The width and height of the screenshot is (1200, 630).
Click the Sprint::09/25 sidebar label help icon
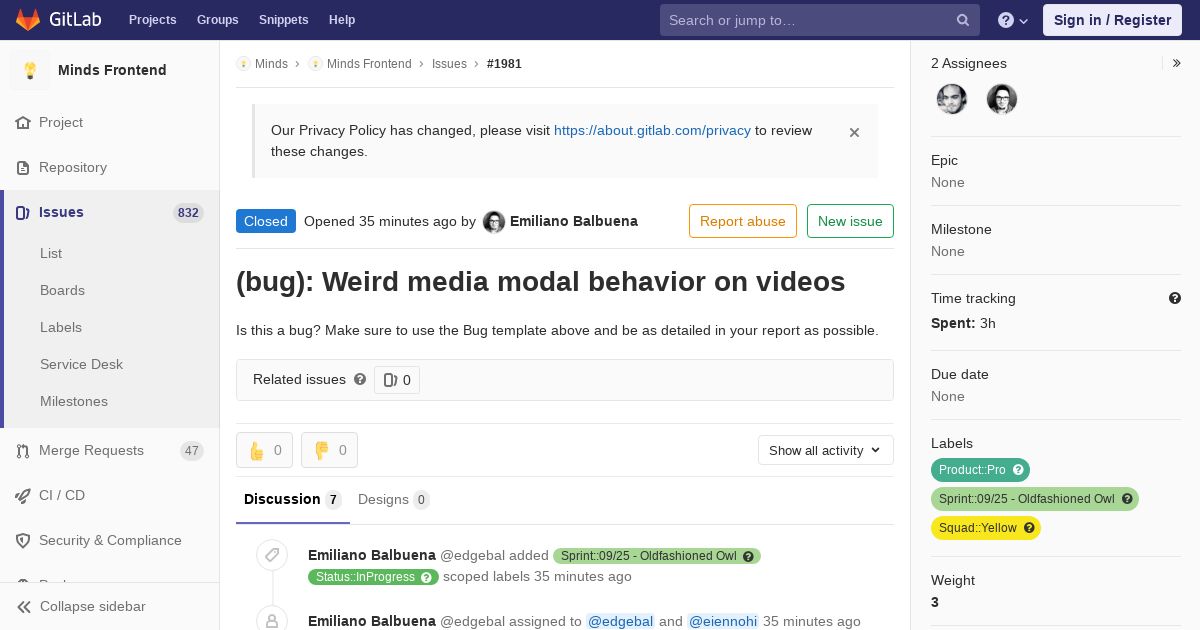pyautogui.click(x=1127, y=499)
